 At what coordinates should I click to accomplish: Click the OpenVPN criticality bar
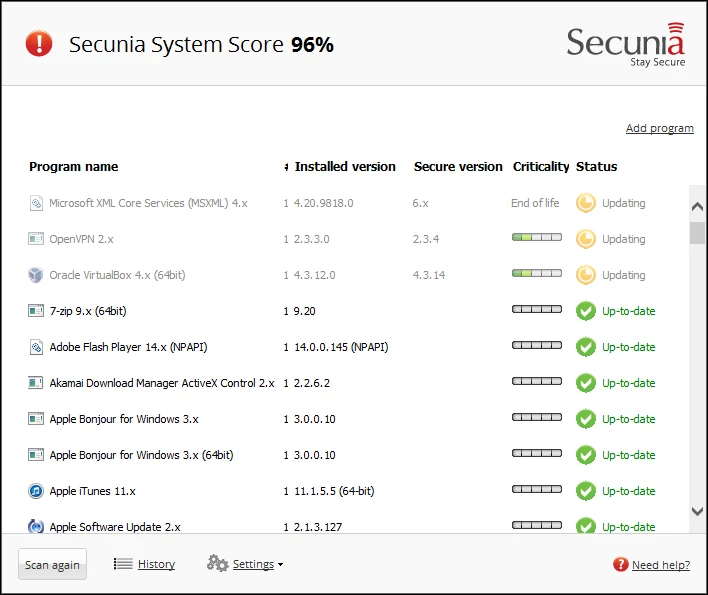point(537,237)
